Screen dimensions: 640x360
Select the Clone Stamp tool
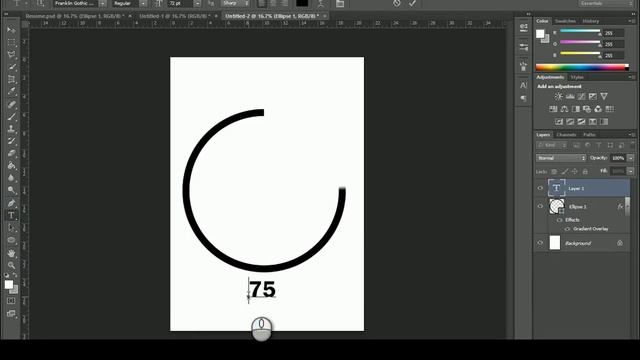point(11,129)
